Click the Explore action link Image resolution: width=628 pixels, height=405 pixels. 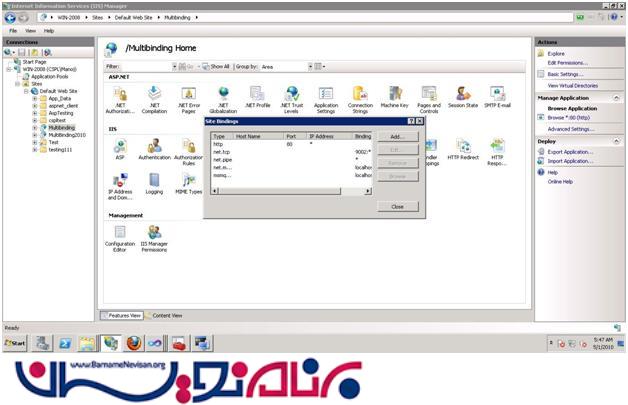point(556,54)
